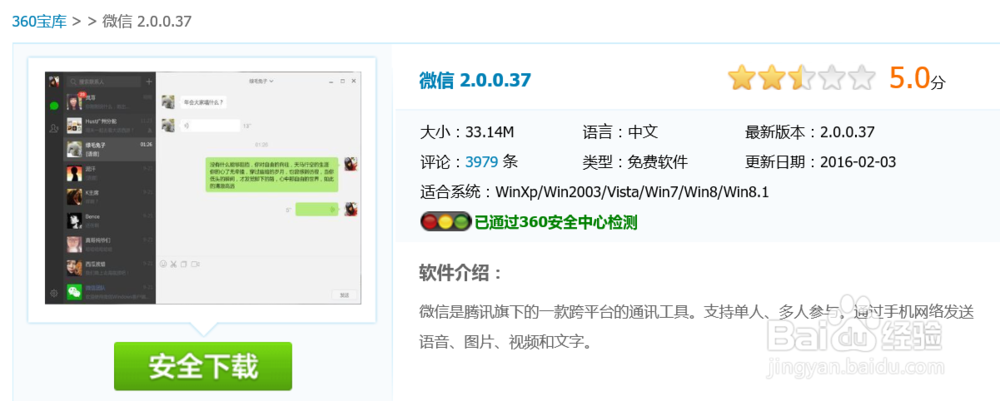This screenshot has width=1000, height=401.
Task: Click the first gold rating star
Action: (x=741, y=78)
